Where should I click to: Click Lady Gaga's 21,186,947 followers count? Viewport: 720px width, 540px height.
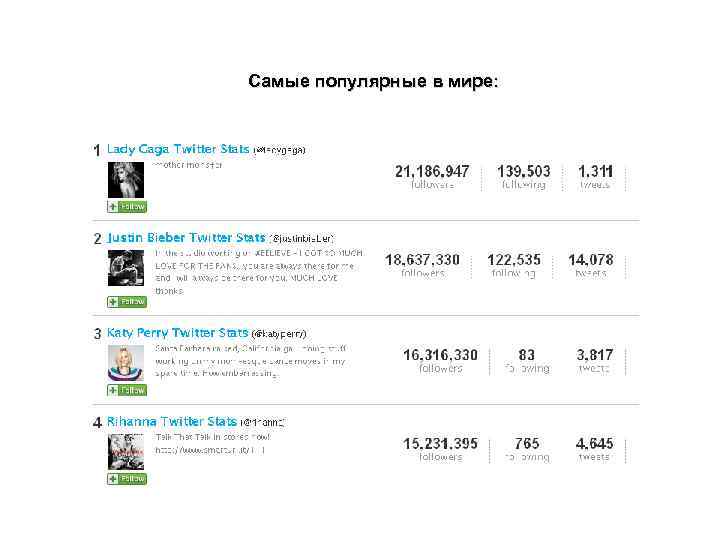[432, 171]
